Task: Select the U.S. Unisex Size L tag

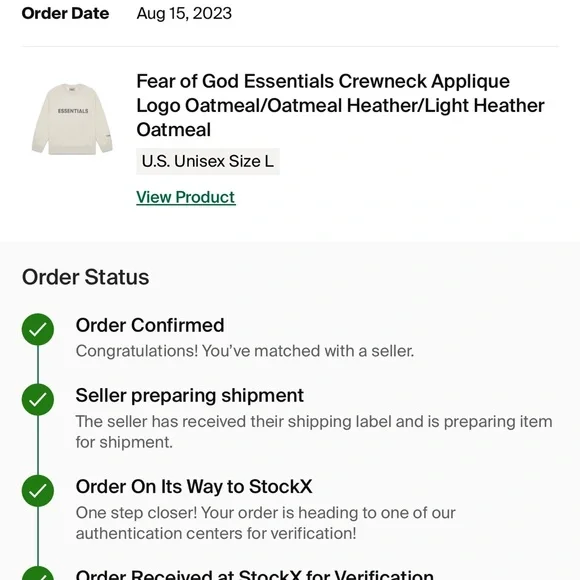Action: 208,161
